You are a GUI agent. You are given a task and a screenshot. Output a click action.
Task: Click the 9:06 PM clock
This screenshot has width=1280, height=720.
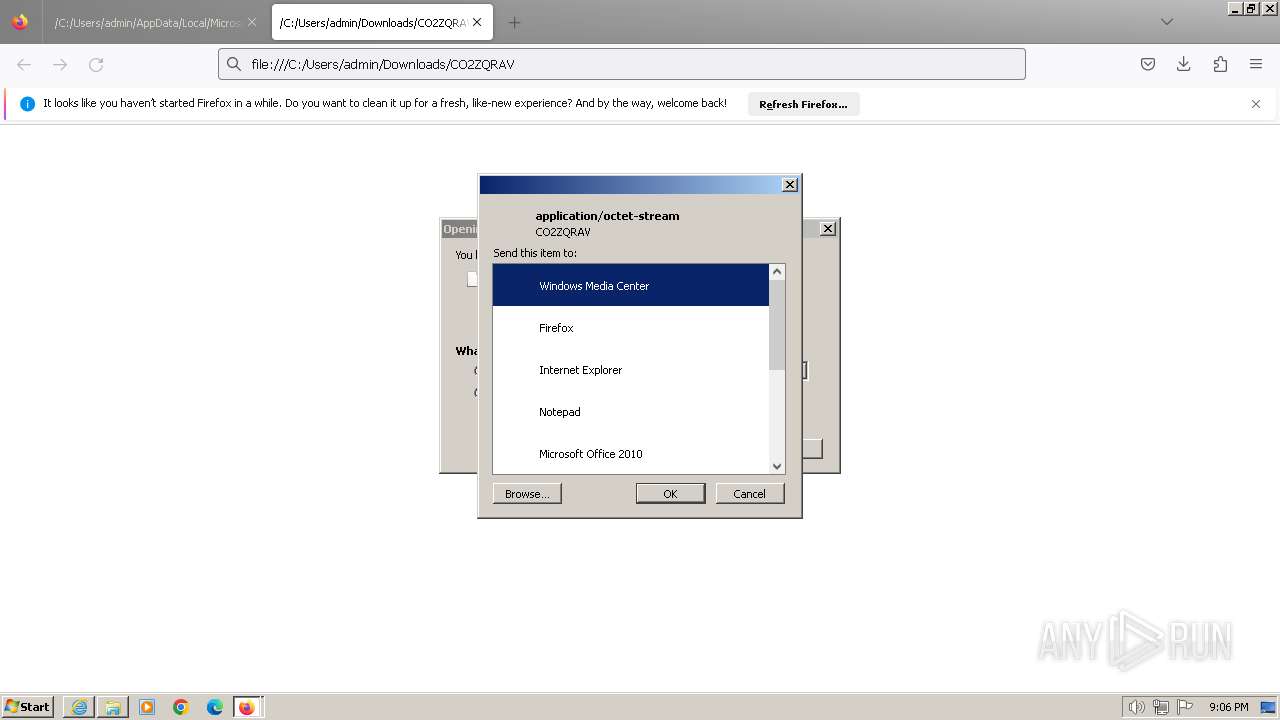(x=1228, y=707)
